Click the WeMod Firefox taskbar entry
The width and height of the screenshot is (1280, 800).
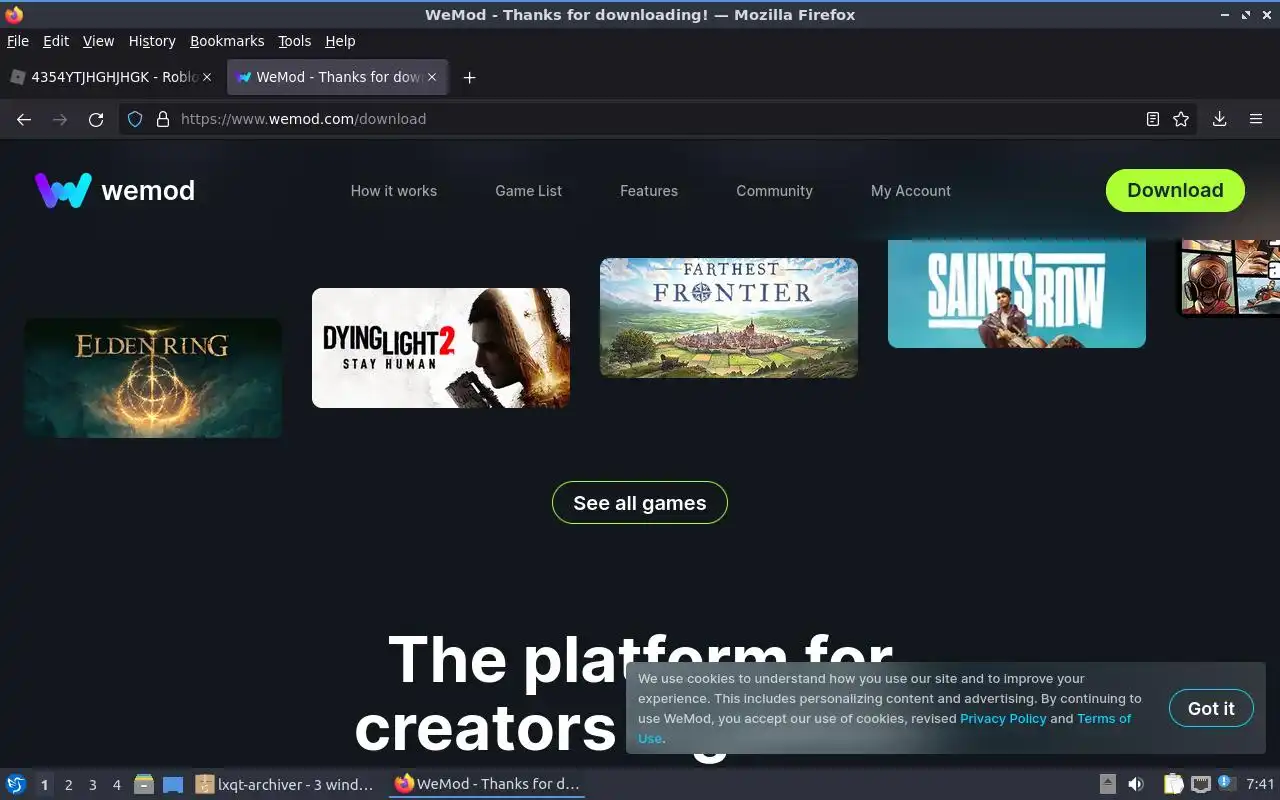click(487, 784)
